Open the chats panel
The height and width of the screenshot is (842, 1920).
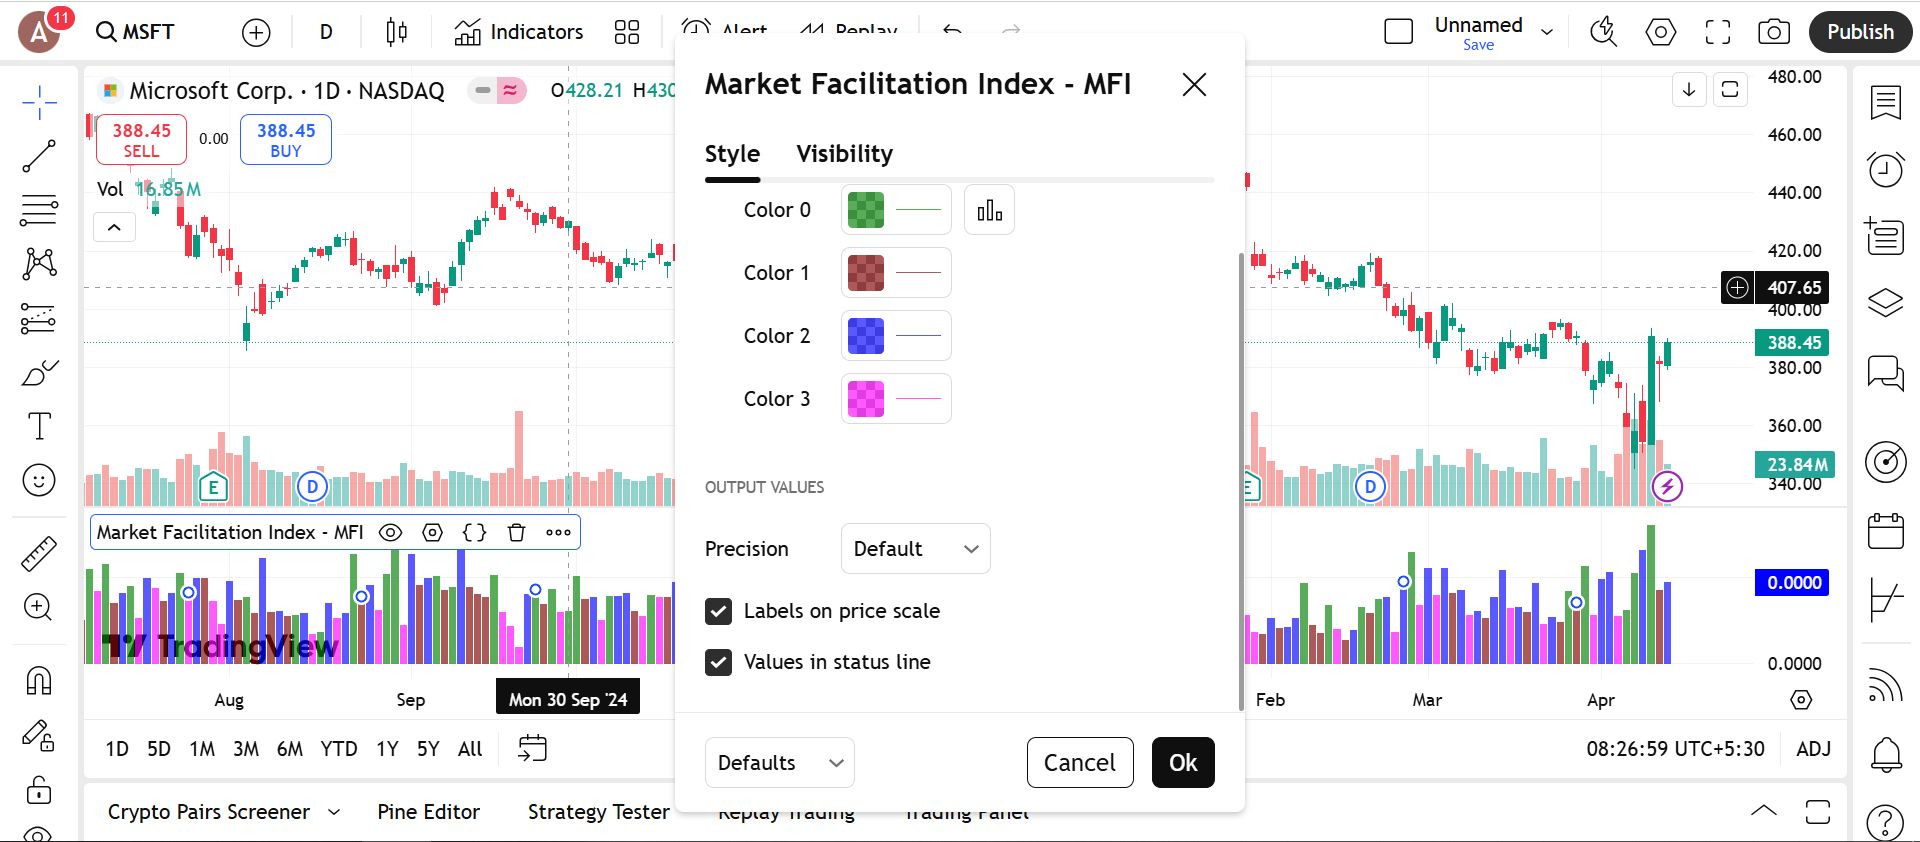pyautogui.click(x=1886, y=373)
